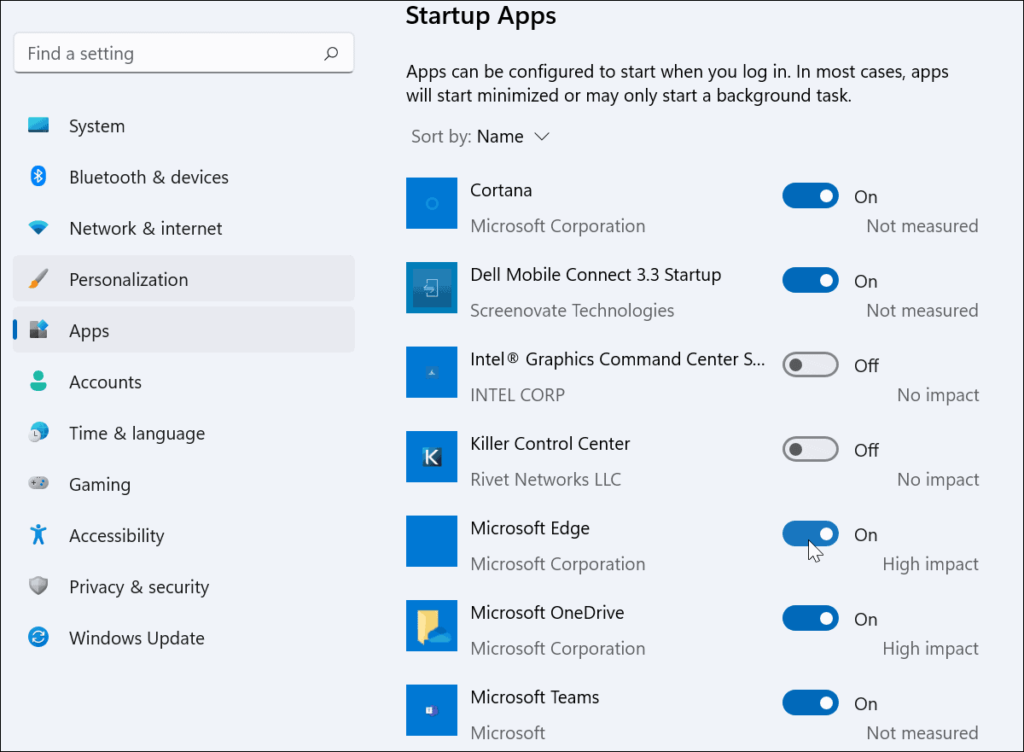Image resolution: width=1024 pixels, height=752 pixels.
Task: Click the Windows Update sync icon
Action: click(39, 636)
